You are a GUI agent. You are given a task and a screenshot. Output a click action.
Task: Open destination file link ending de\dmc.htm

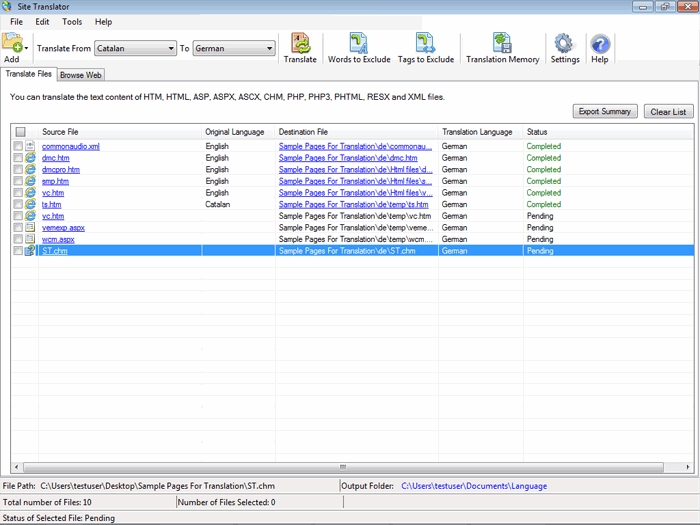(x=348, y=158)
